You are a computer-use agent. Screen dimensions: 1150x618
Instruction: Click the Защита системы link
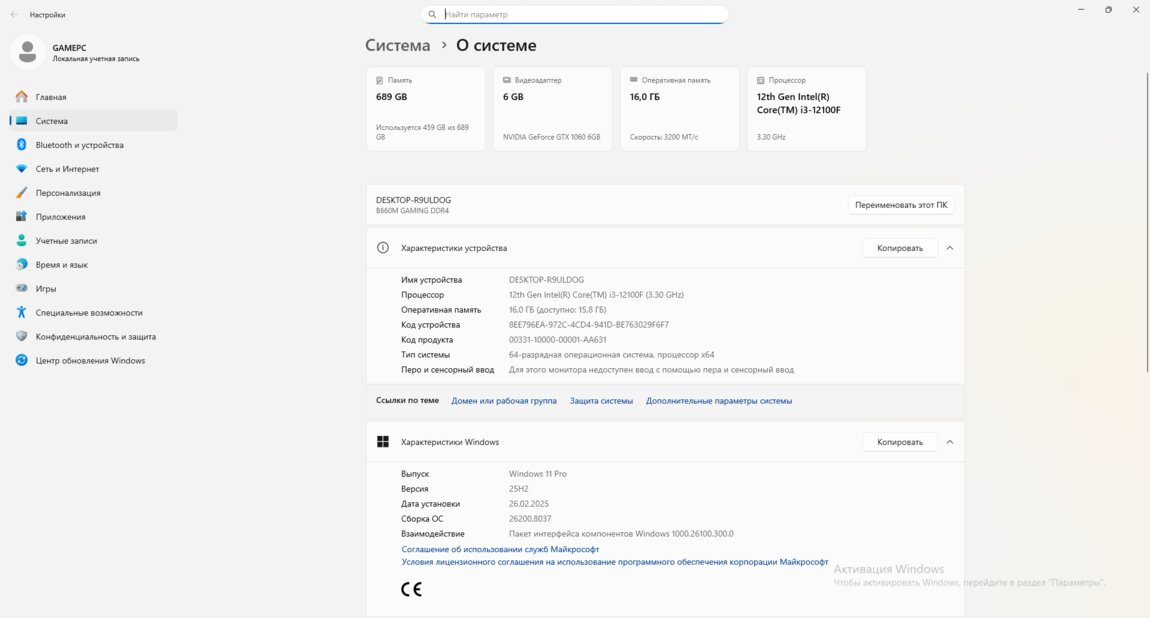point(601,401)
